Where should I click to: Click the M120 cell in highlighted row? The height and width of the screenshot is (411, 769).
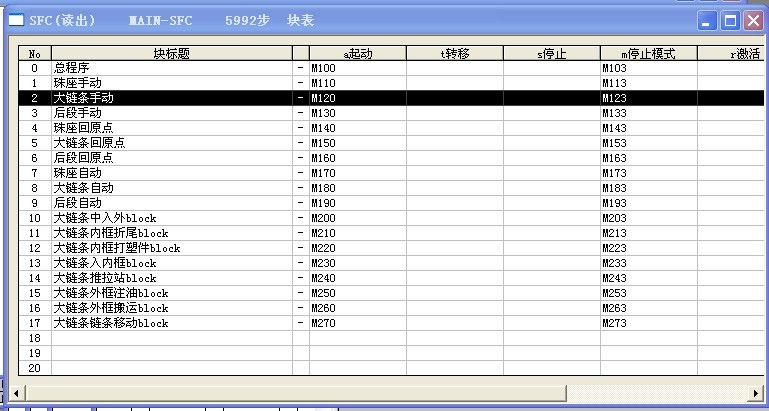[x=357, y=98]
